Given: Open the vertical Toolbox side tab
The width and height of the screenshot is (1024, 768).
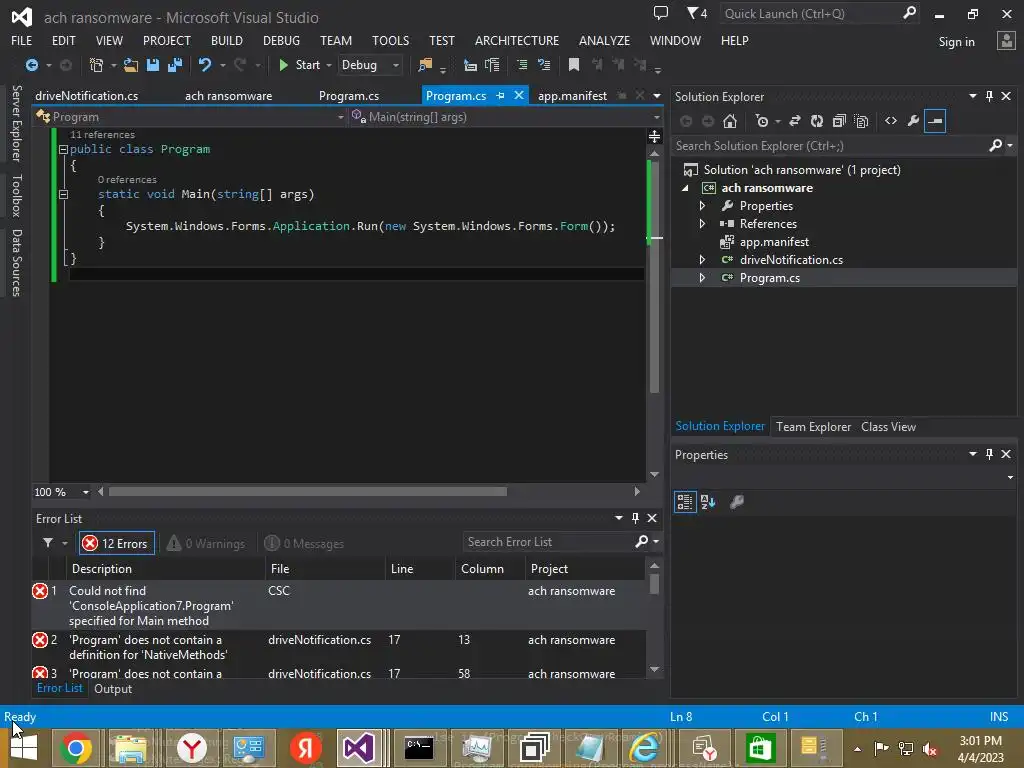Looking at the screenshot, I should 16,195.
